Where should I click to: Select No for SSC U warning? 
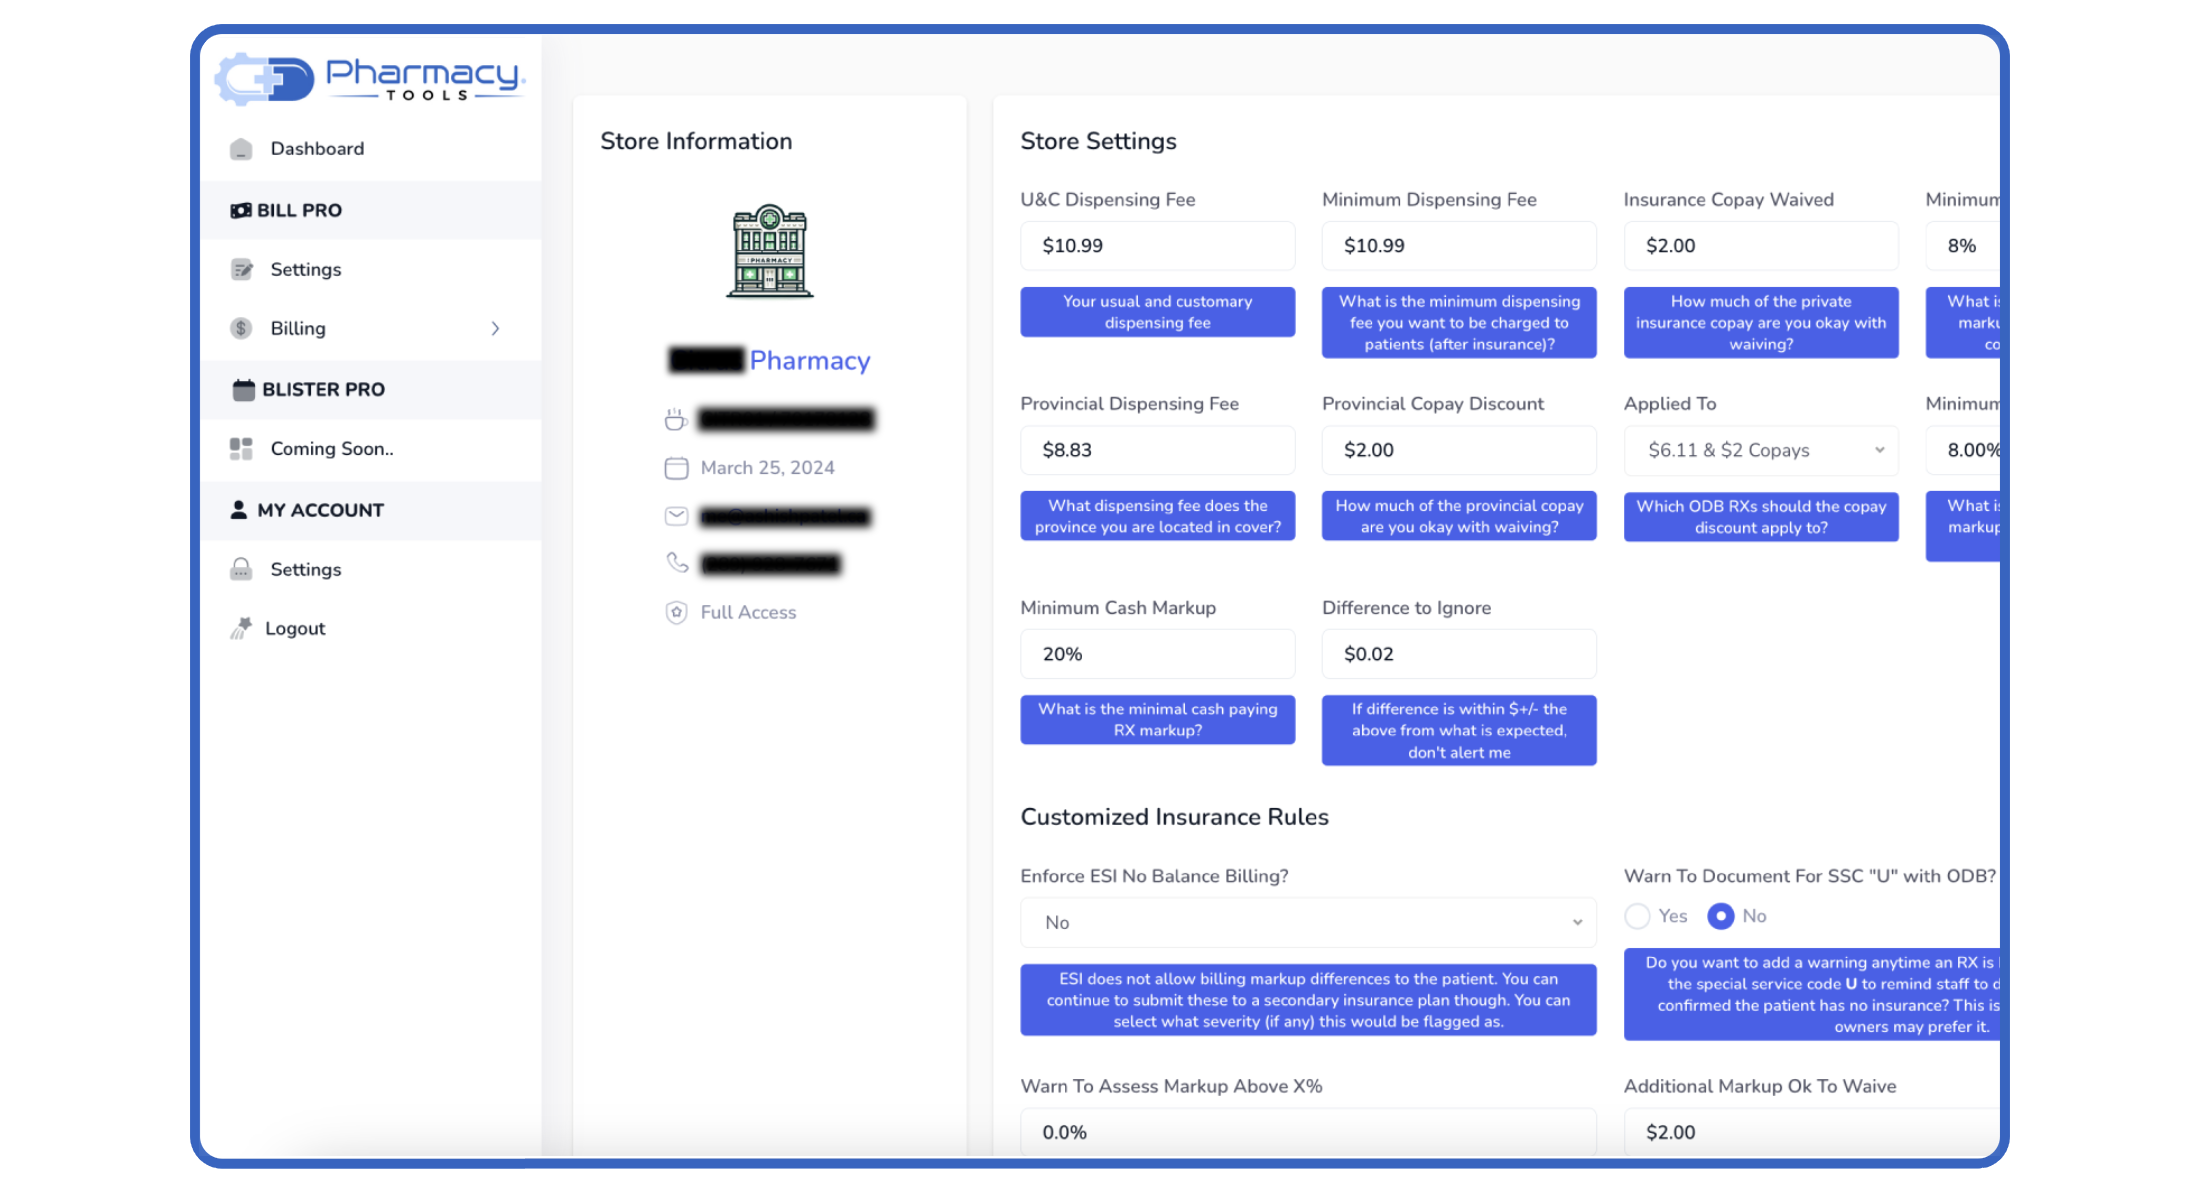coord(1720,916)
